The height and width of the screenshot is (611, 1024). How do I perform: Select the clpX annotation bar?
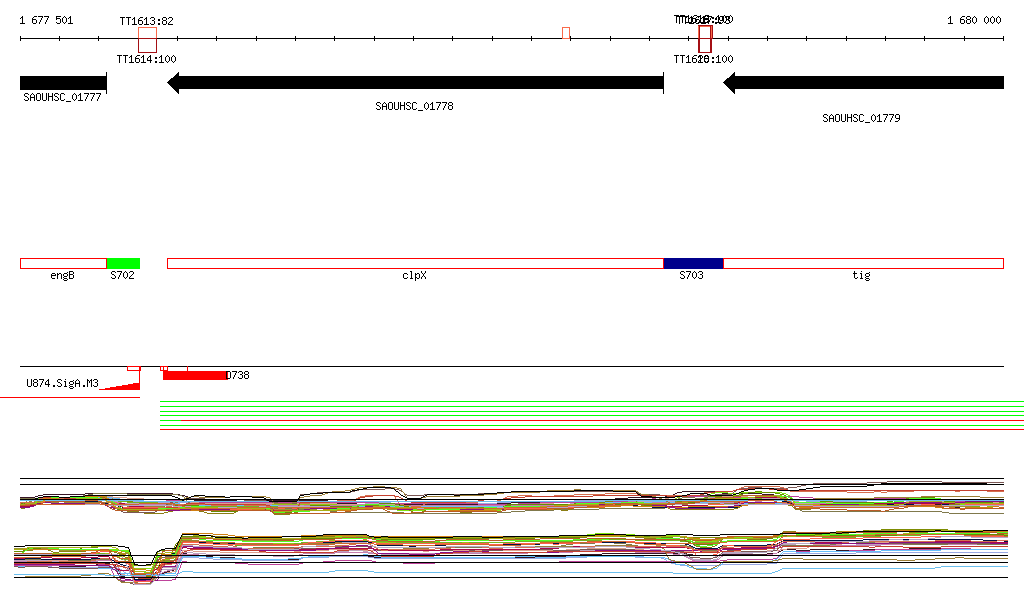[415, 263]
